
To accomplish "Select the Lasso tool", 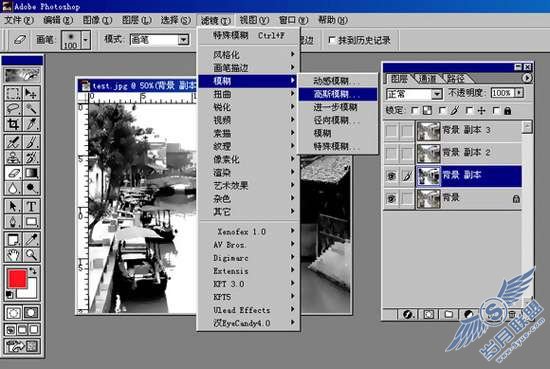I will [x=13, y=108].
